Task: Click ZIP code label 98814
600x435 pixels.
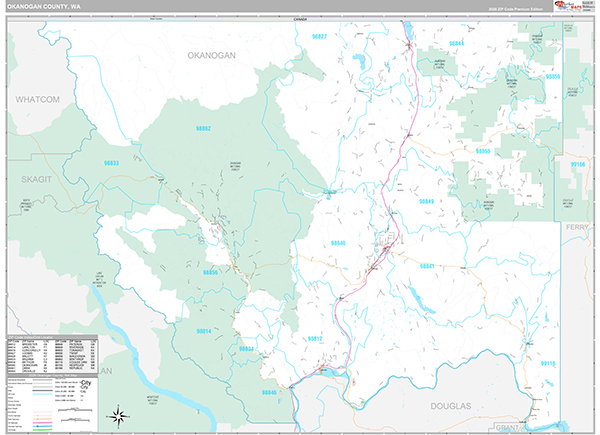Action: click(204, 331)
